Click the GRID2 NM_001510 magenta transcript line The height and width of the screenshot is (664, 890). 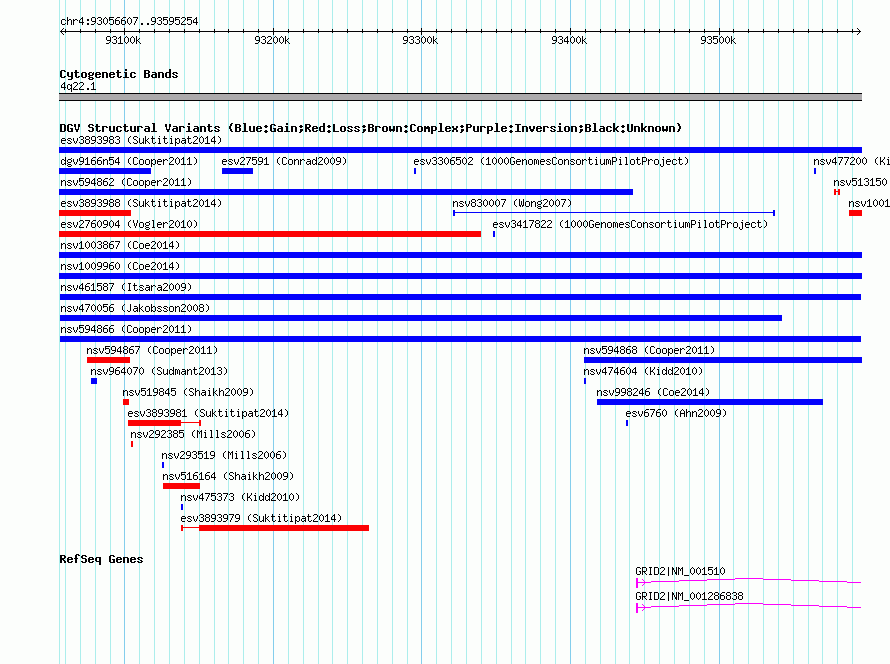point(749,581)
